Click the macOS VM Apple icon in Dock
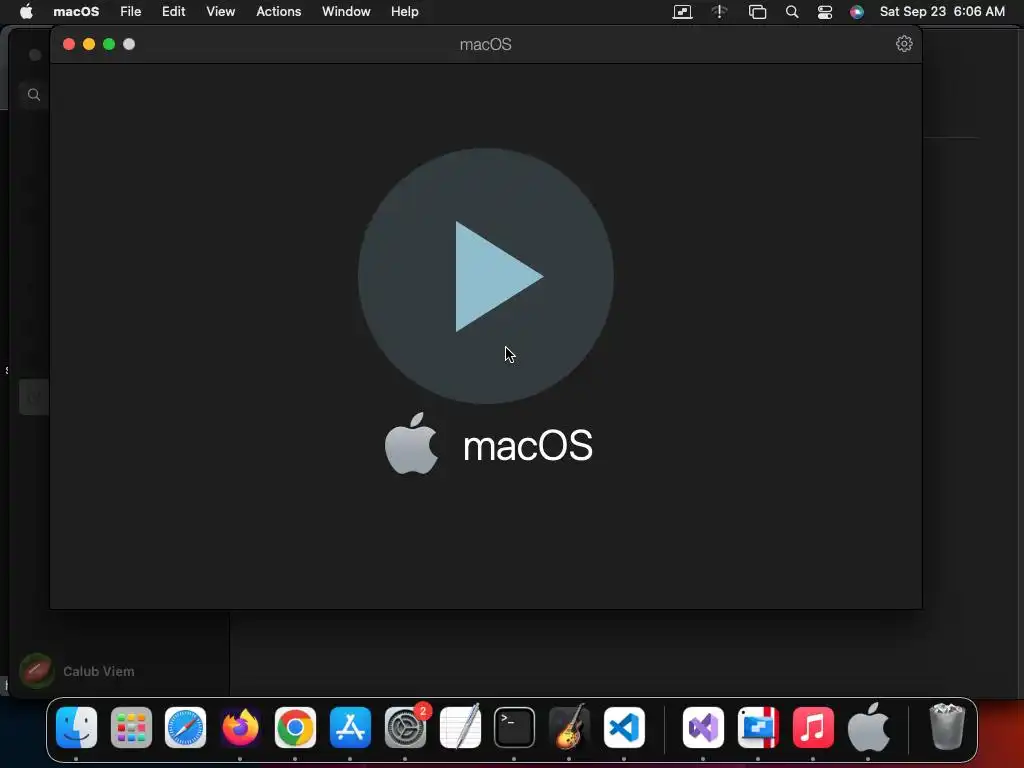Screen dimensions: 1024x768 (x=869, y=728)
